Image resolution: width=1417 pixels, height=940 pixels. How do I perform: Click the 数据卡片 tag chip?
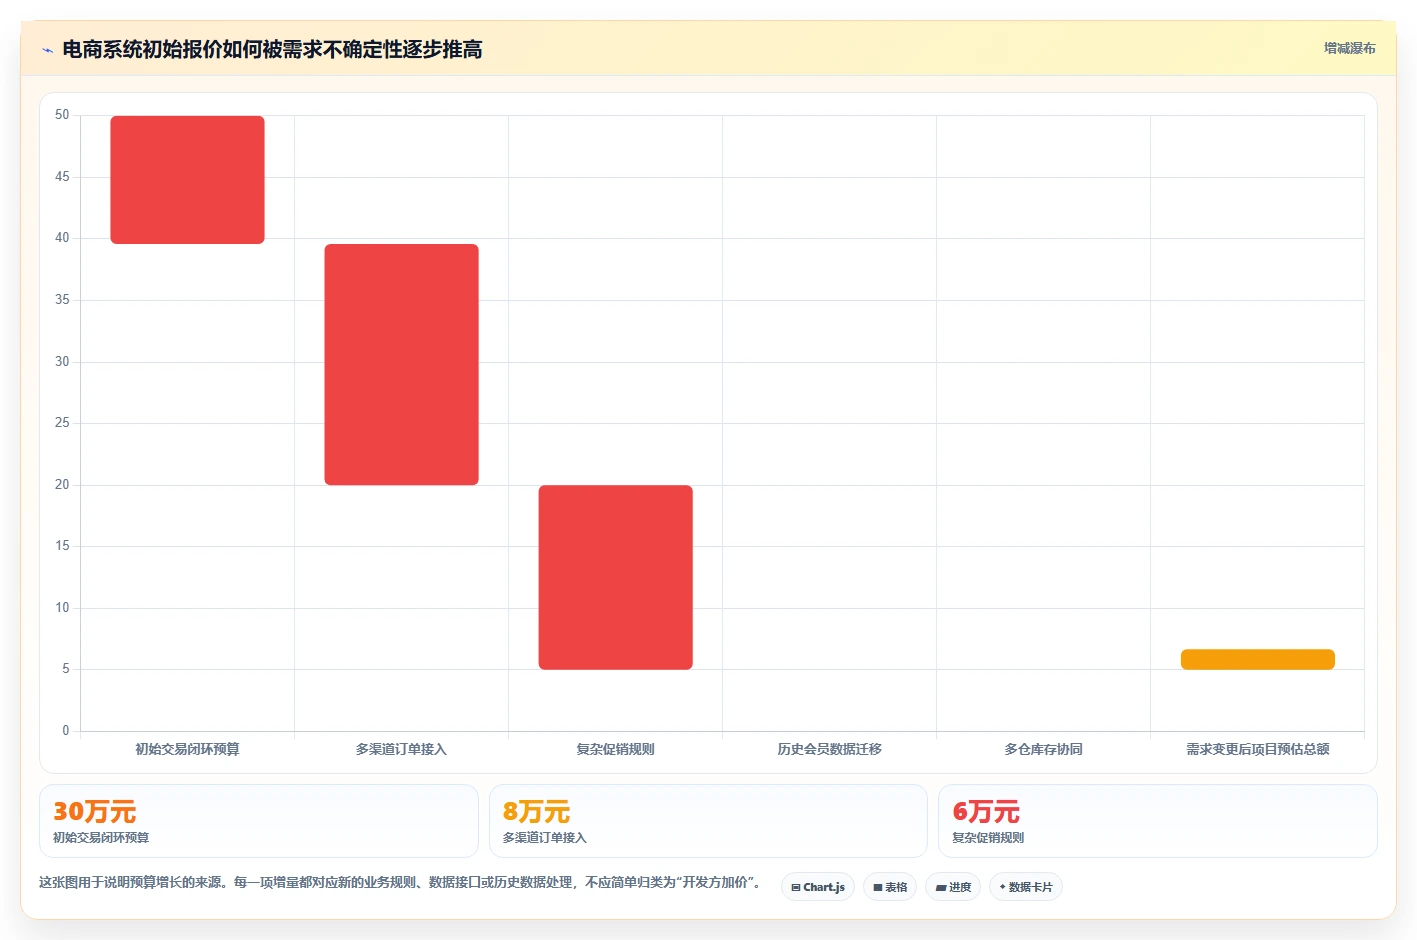(1026, 887)
